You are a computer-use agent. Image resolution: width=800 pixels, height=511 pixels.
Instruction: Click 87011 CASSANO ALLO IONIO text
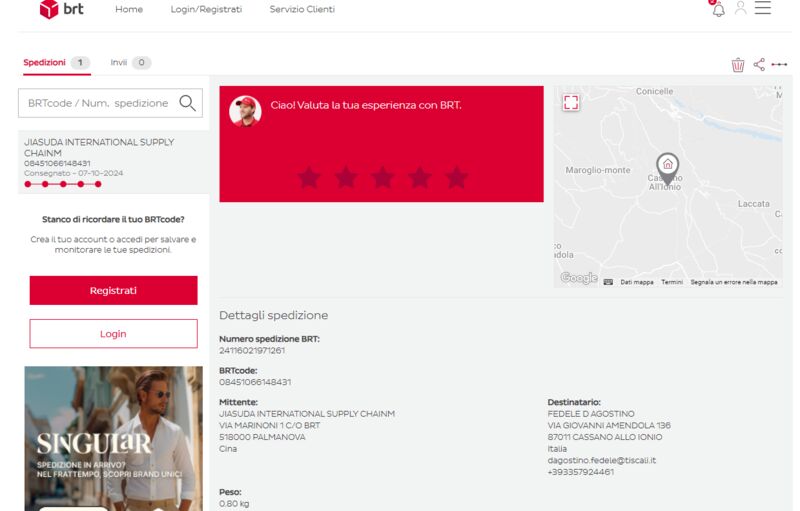605,437
